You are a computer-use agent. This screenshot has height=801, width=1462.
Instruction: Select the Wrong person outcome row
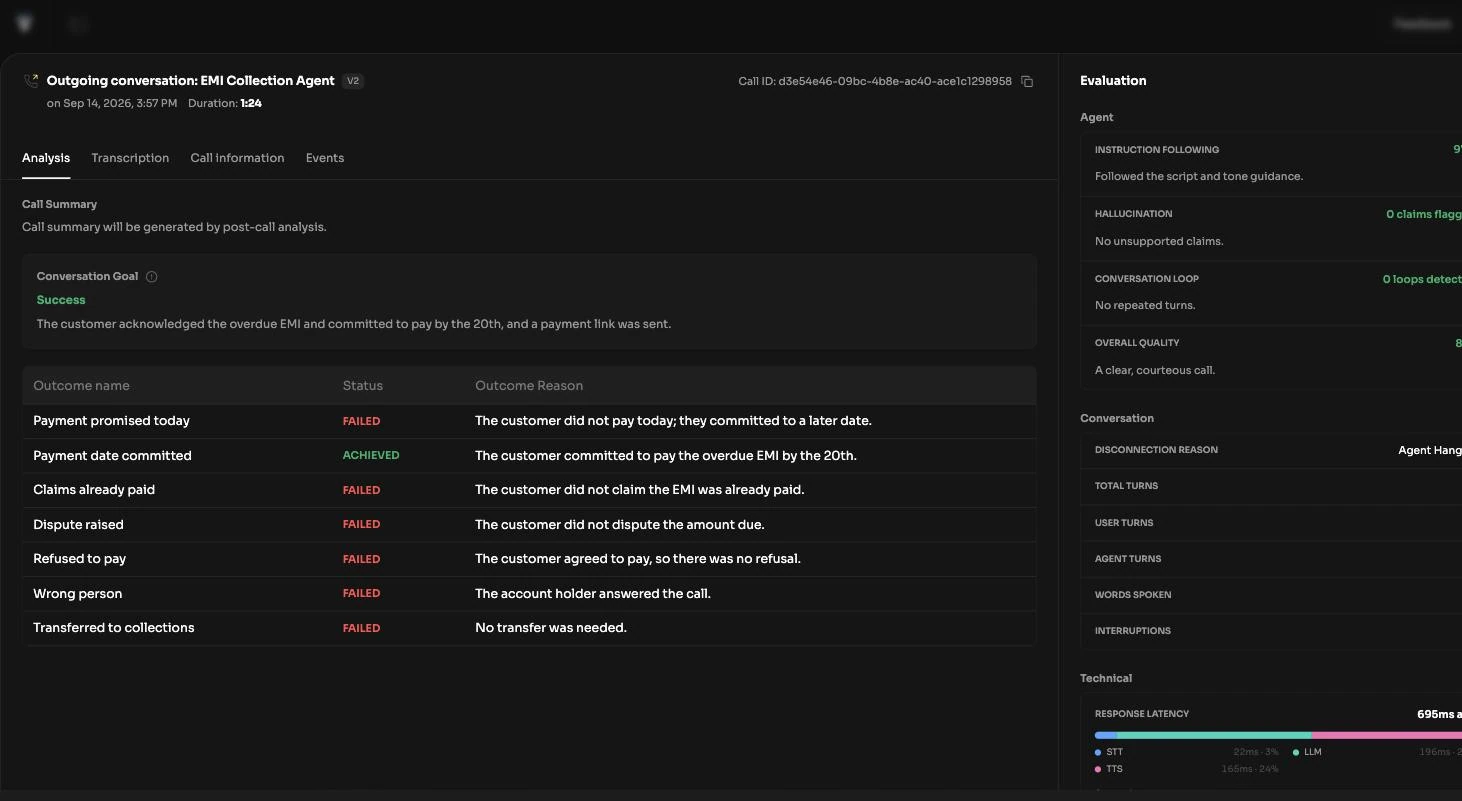point(529,593)
